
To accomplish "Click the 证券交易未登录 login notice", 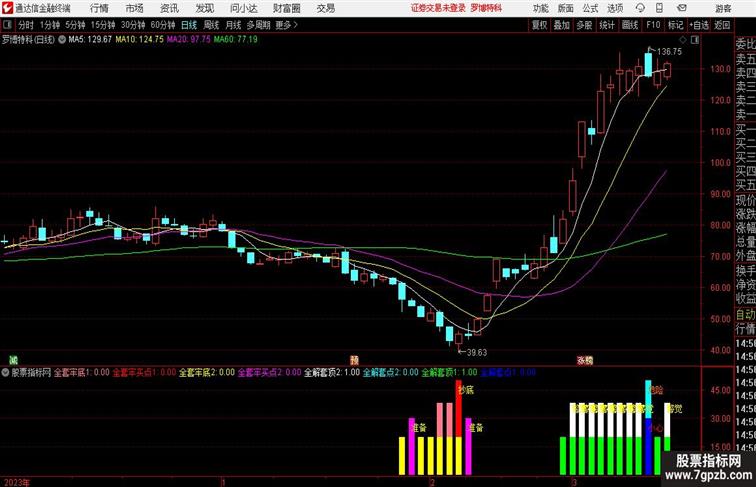I will (438, 8).
